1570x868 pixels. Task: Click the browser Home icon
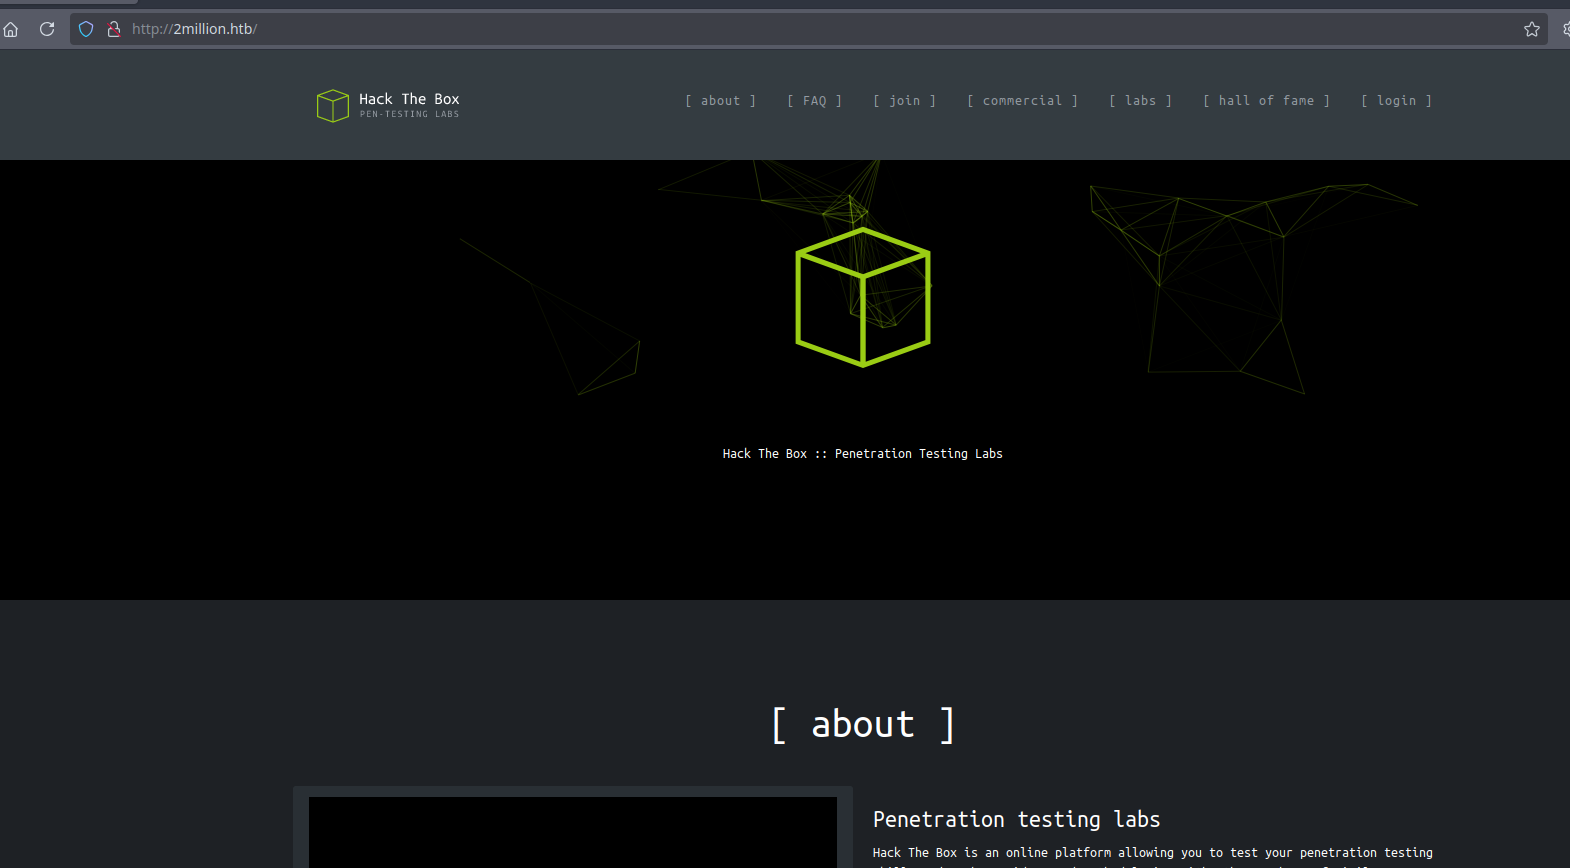(x=11, y=29)
